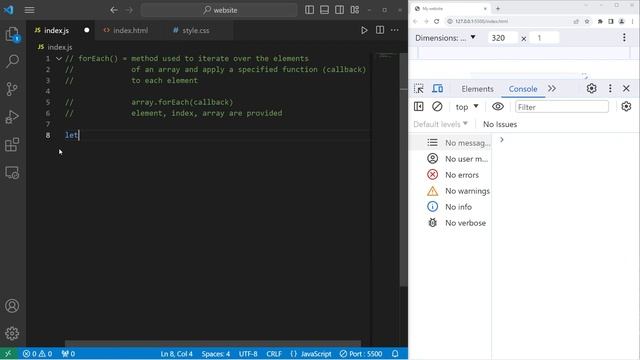Image resolution: width=640 pixels, height=360 pixels.
Task: Toggle the bottom panel layout icon
Action: pos(324,10)
